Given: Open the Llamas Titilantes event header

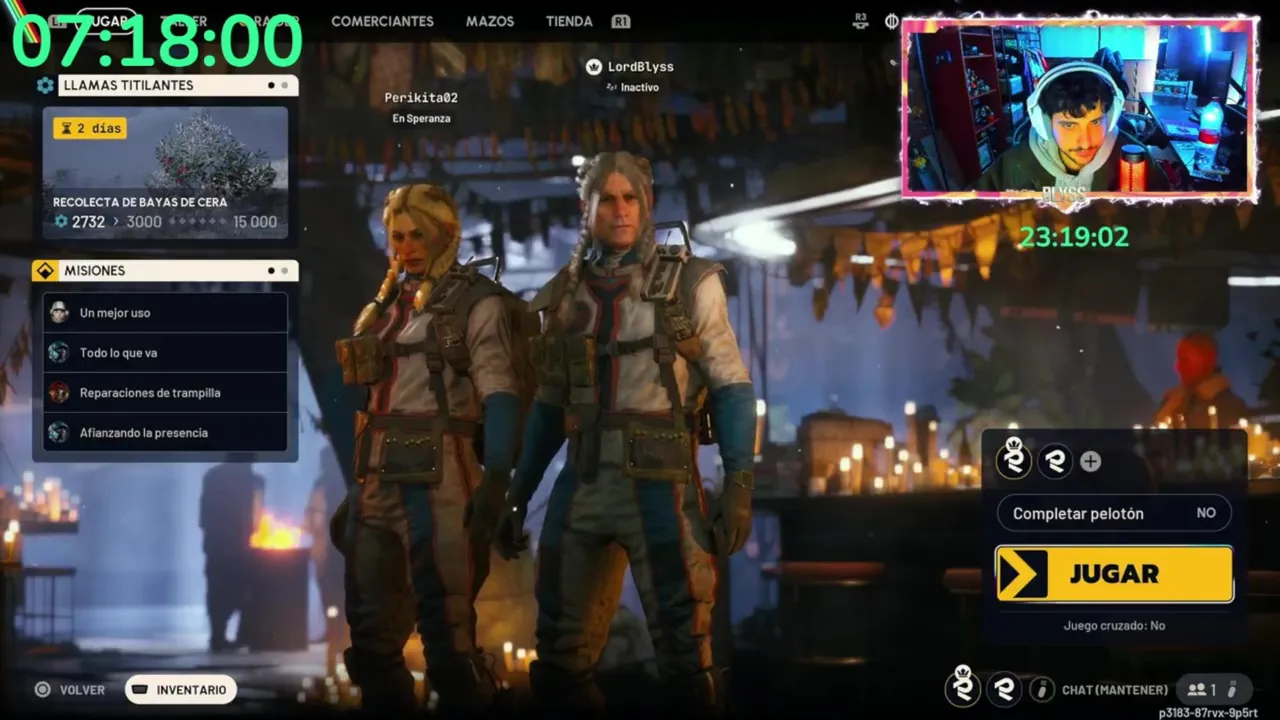Looking at the screenshot, I should pyautogui.click(x=178, y=85).
